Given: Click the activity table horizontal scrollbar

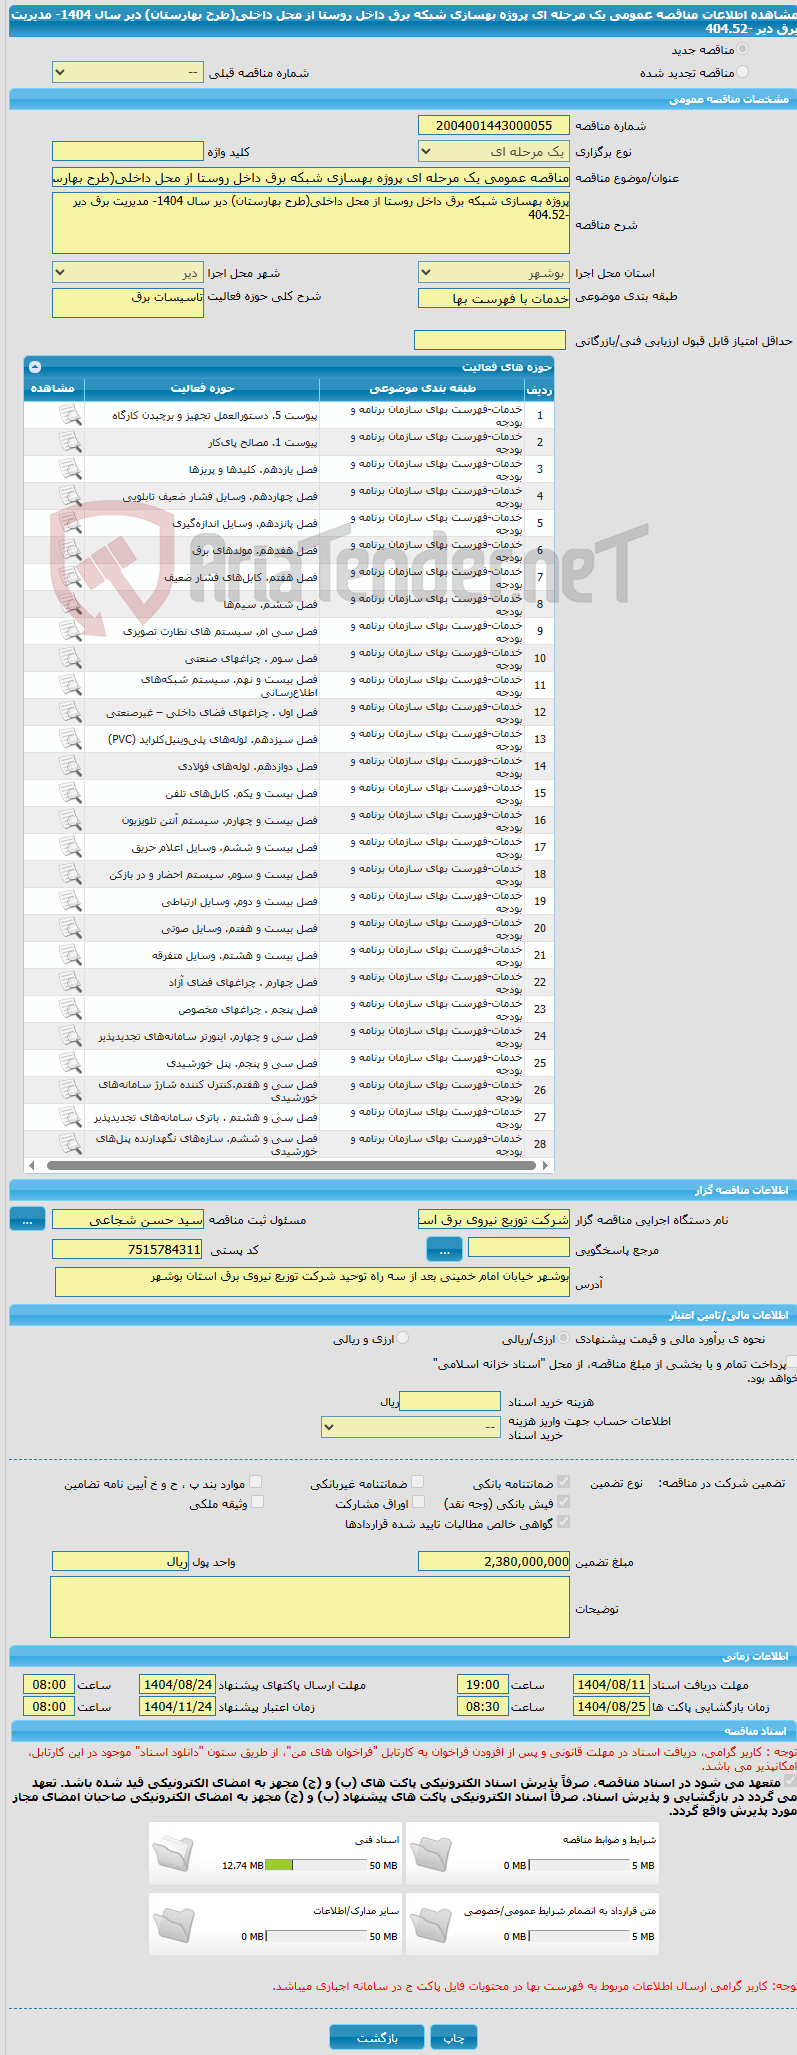Looking at the screenshot, I should tap(289, 1165).
